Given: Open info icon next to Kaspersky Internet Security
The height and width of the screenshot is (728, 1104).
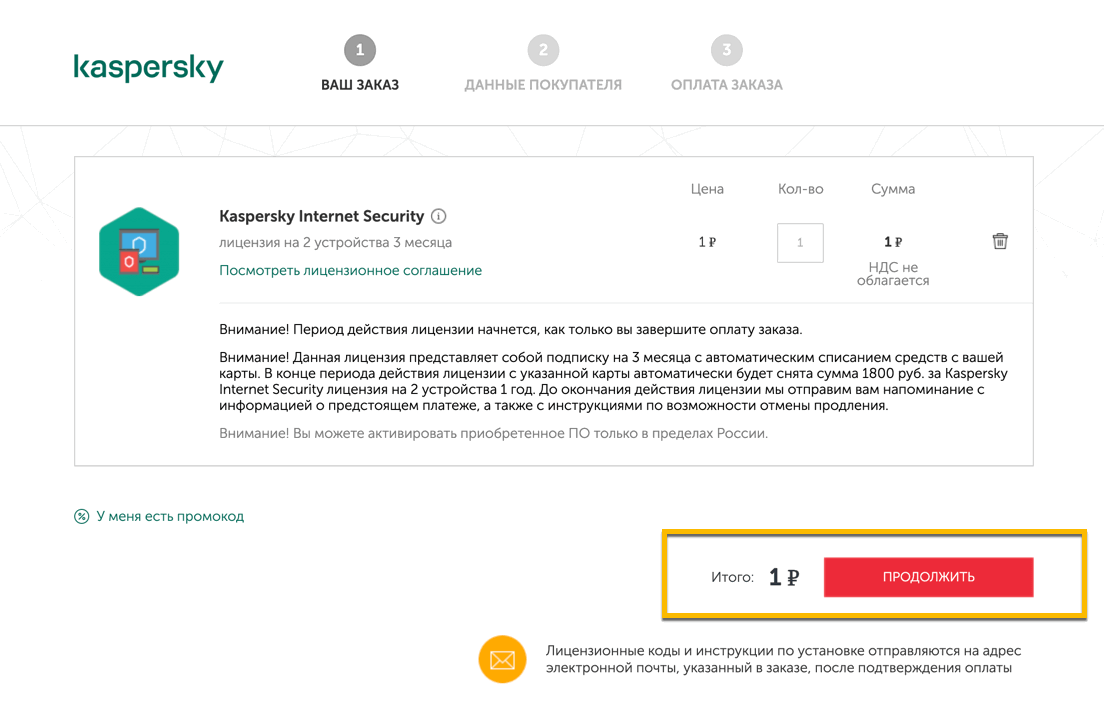Looking at the screenshot, I should point(439,216).
